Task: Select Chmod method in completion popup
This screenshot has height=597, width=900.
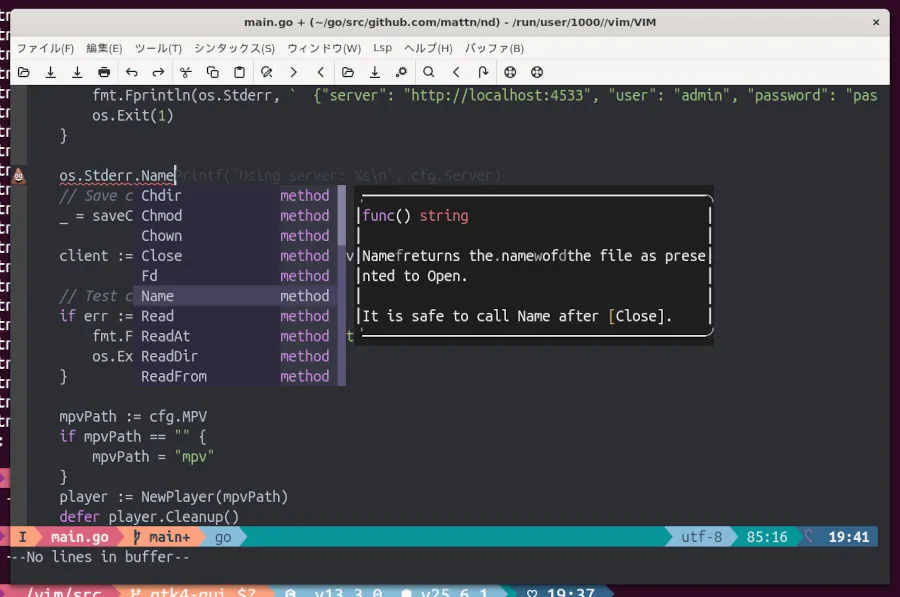Action: tap(236, 216)
